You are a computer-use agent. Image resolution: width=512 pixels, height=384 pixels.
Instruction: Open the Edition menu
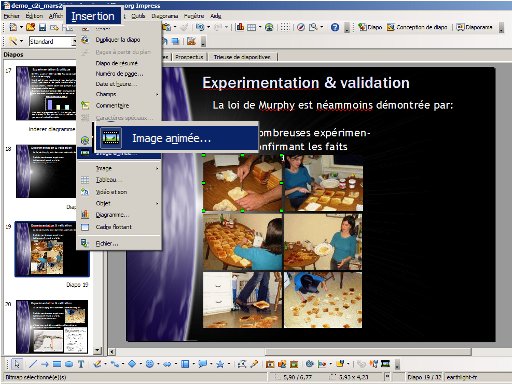(x=34, y=16)
